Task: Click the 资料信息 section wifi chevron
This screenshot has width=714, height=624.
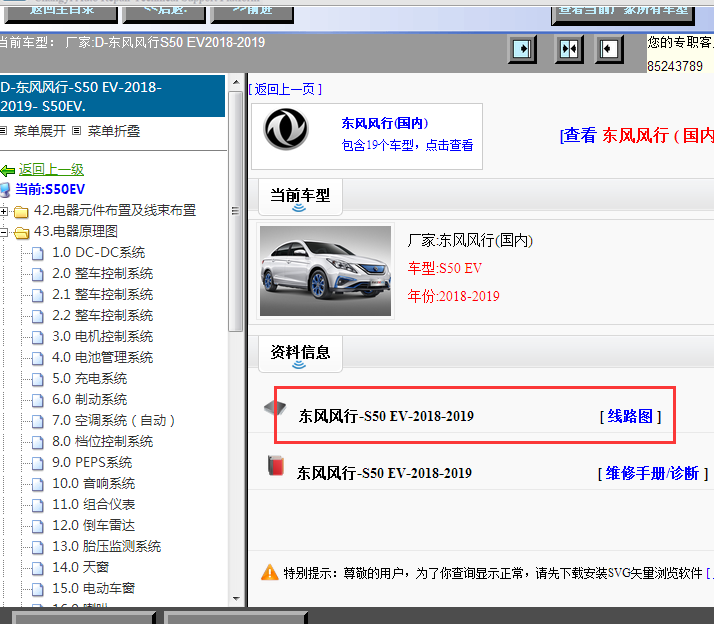Action: [x=299, y=365]
